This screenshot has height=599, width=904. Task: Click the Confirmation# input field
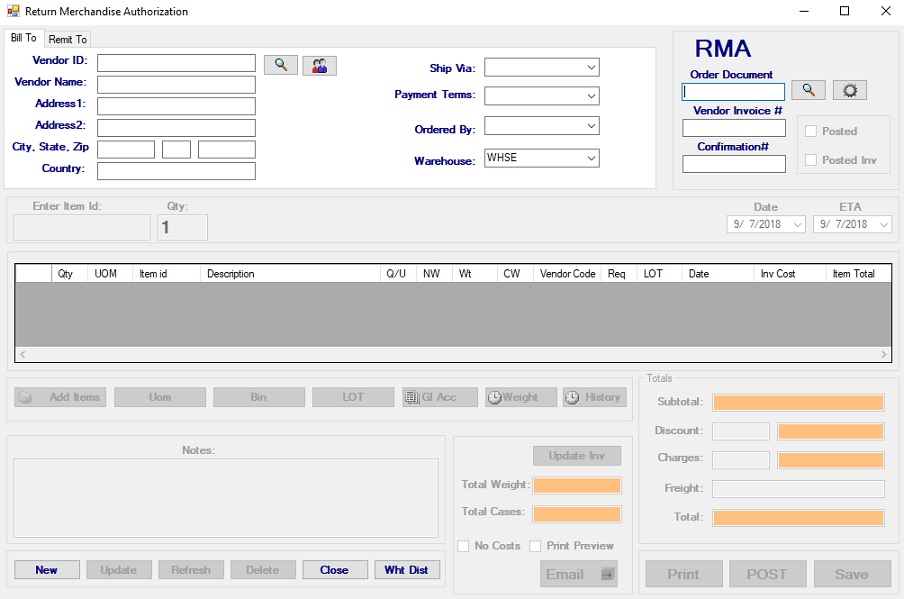click(734, 164)
